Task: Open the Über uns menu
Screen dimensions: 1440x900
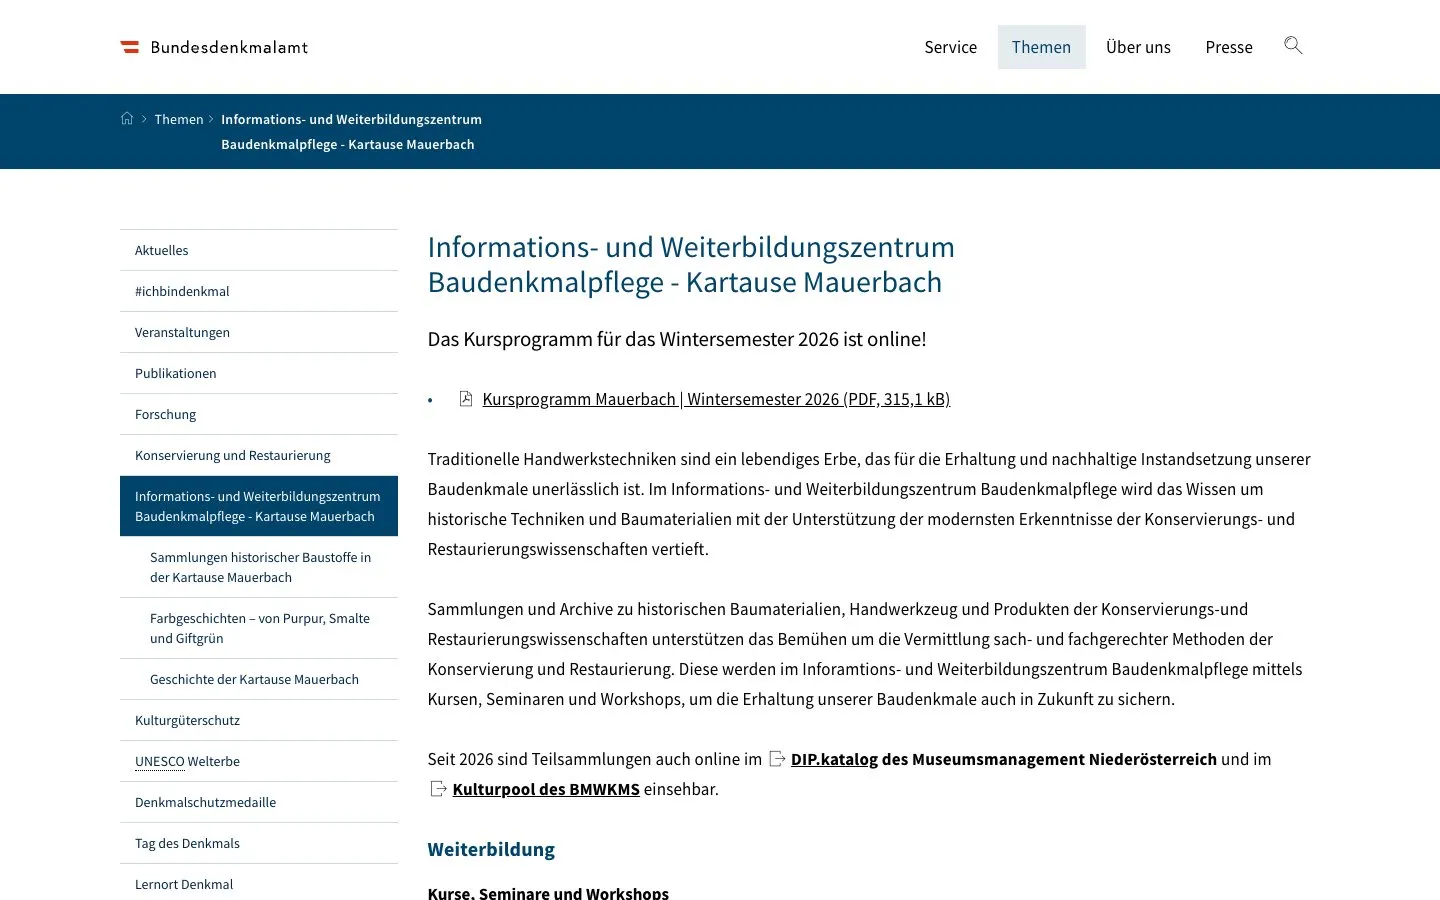Action: (1138, 47)
